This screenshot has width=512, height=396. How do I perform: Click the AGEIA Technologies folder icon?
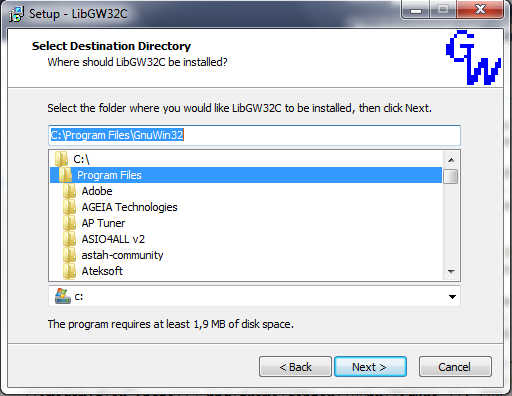70,207
